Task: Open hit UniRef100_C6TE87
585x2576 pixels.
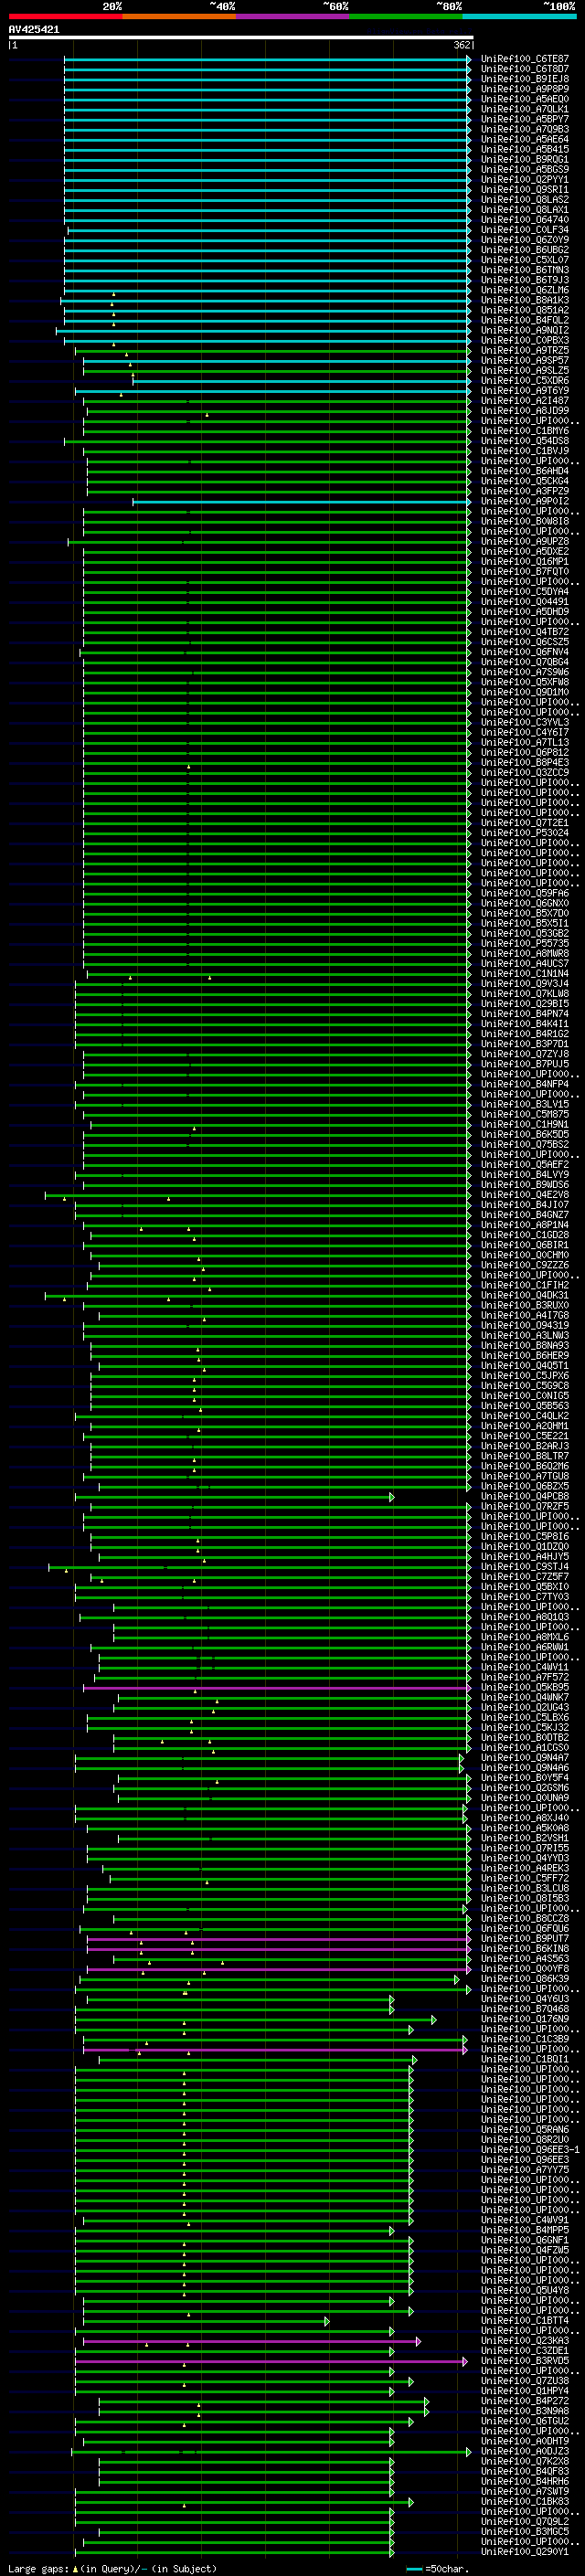Action: pyautogui.click(x=525, y=59)
